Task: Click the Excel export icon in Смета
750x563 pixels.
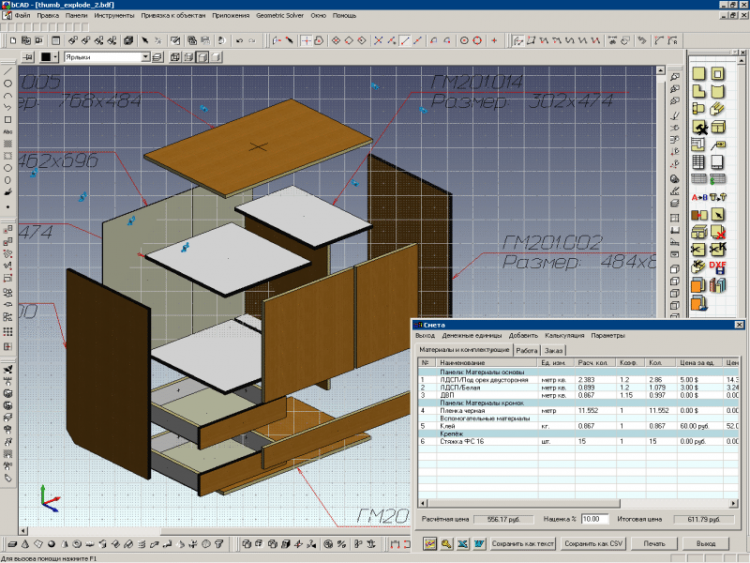Action: point(463,543)
